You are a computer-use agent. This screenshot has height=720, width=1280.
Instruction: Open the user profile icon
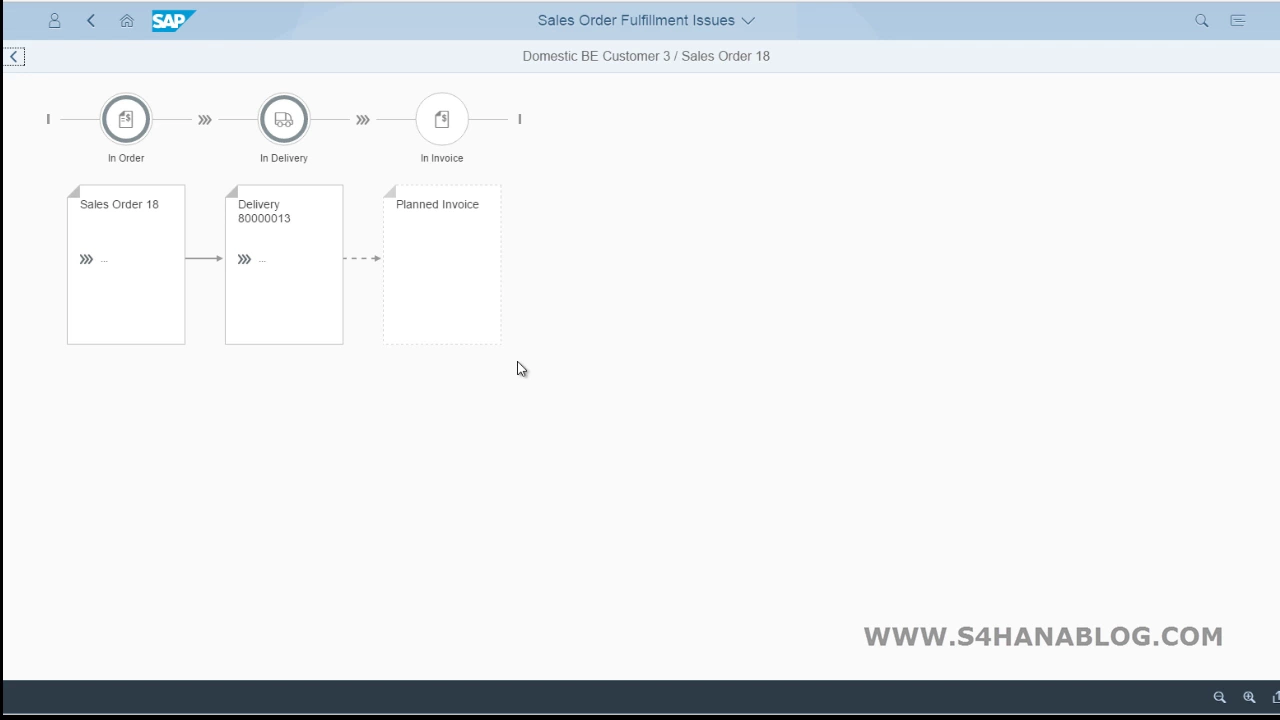coord(55,20)
